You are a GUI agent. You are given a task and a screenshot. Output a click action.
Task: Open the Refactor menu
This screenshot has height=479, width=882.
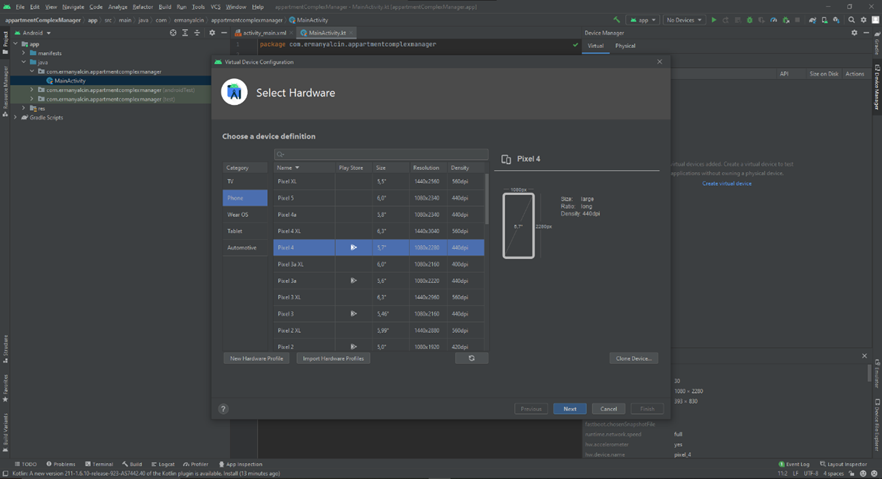click(x=143, y=7)
